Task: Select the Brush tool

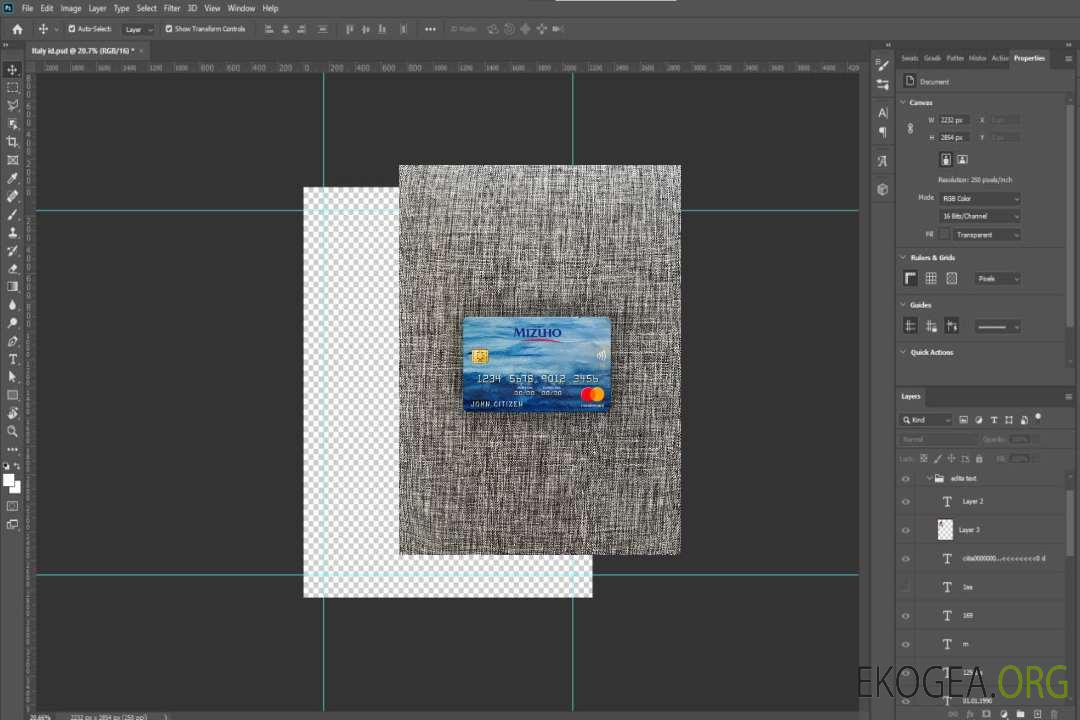Action: [x=13, y=215]
